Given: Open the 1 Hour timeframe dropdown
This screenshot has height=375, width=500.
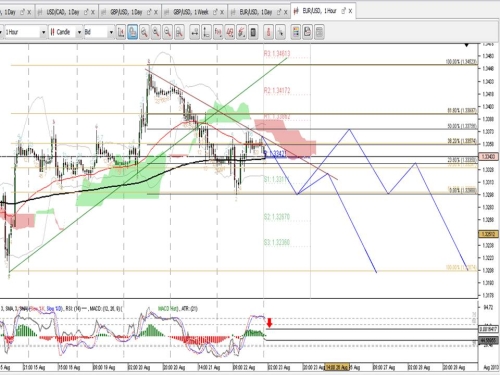Looking at the screenshot, I should [43, 32].
